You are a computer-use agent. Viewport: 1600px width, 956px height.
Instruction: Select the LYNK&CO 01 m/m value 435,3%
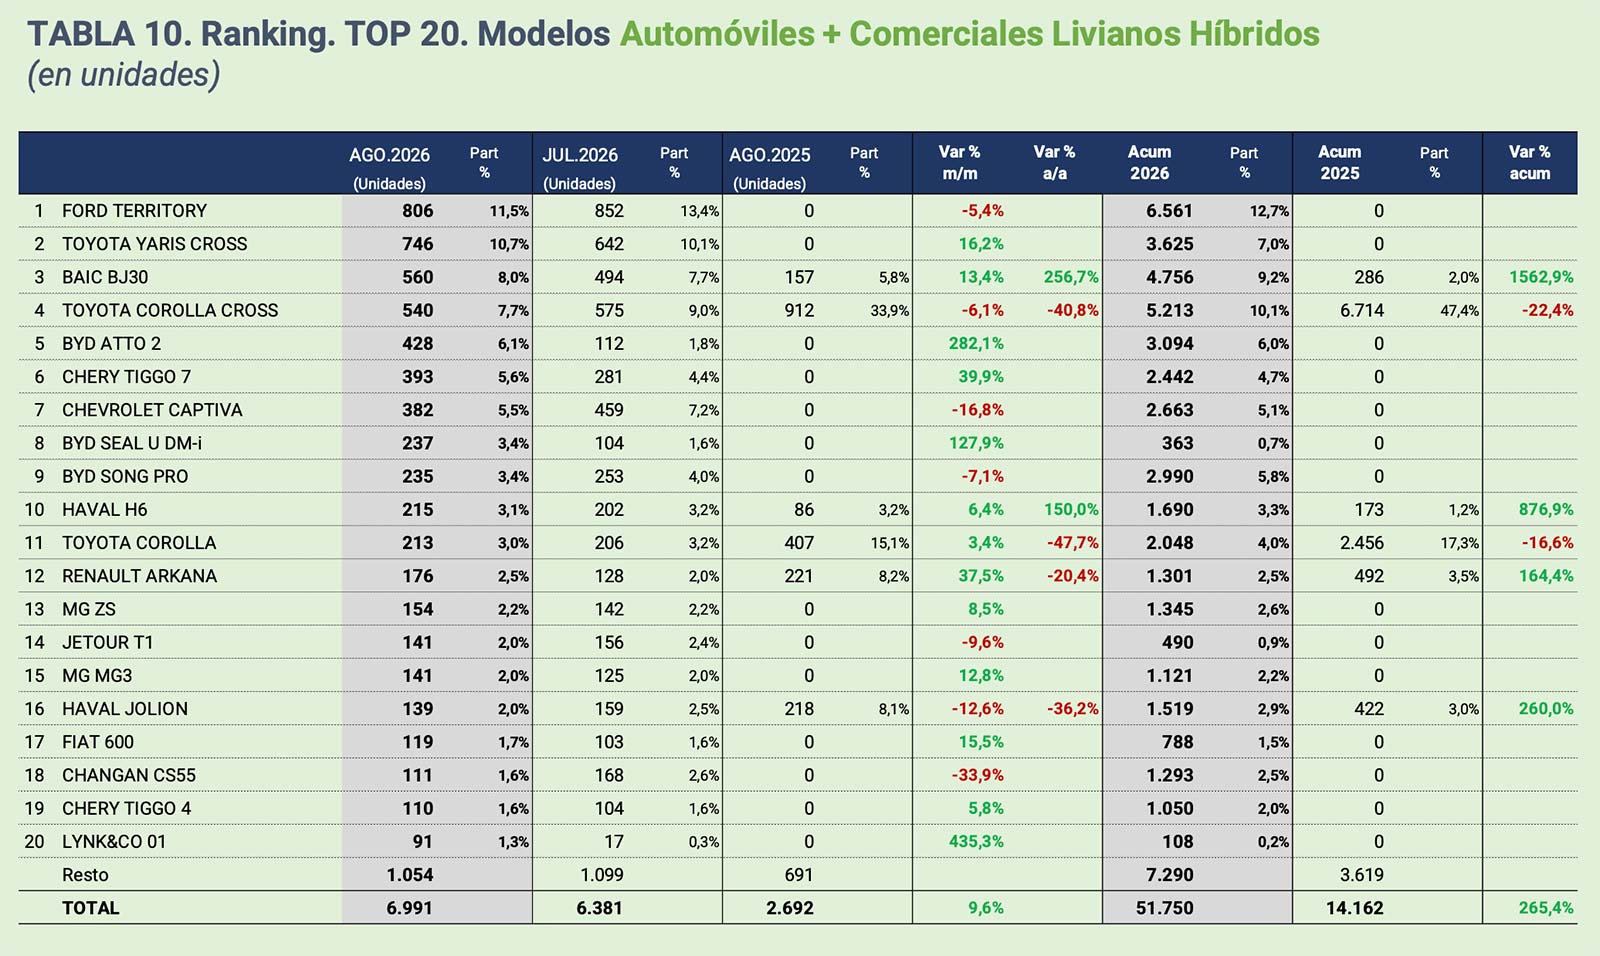pyautogui.click(x=976, y=842)
